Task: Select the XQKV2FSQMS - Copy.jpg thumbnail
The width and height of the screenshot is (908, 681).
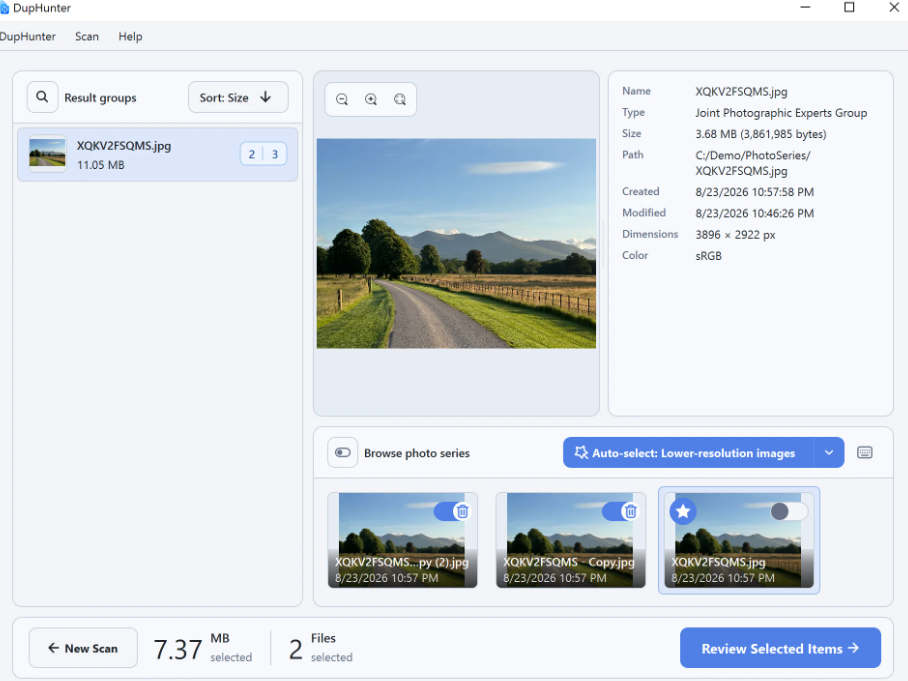Action: (570, 540)
